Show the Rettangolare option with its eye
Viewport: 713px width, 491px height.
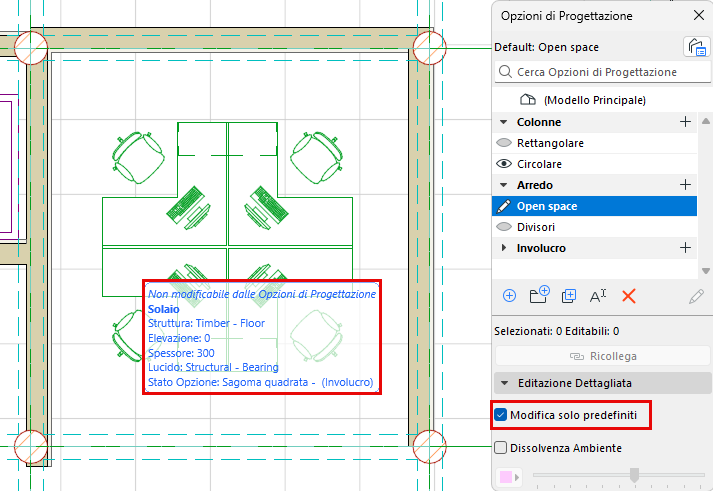coord(504,143)
